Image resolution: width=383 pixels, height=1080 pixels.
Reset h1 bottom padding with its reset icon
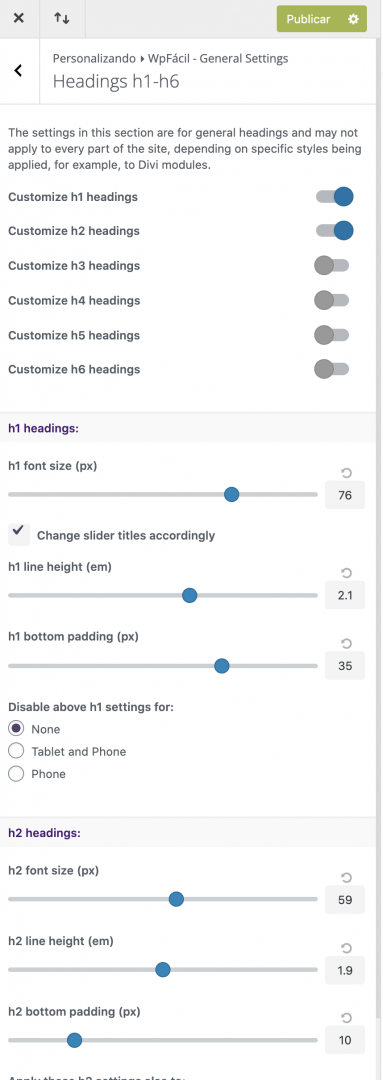click(x=346, y=643)
